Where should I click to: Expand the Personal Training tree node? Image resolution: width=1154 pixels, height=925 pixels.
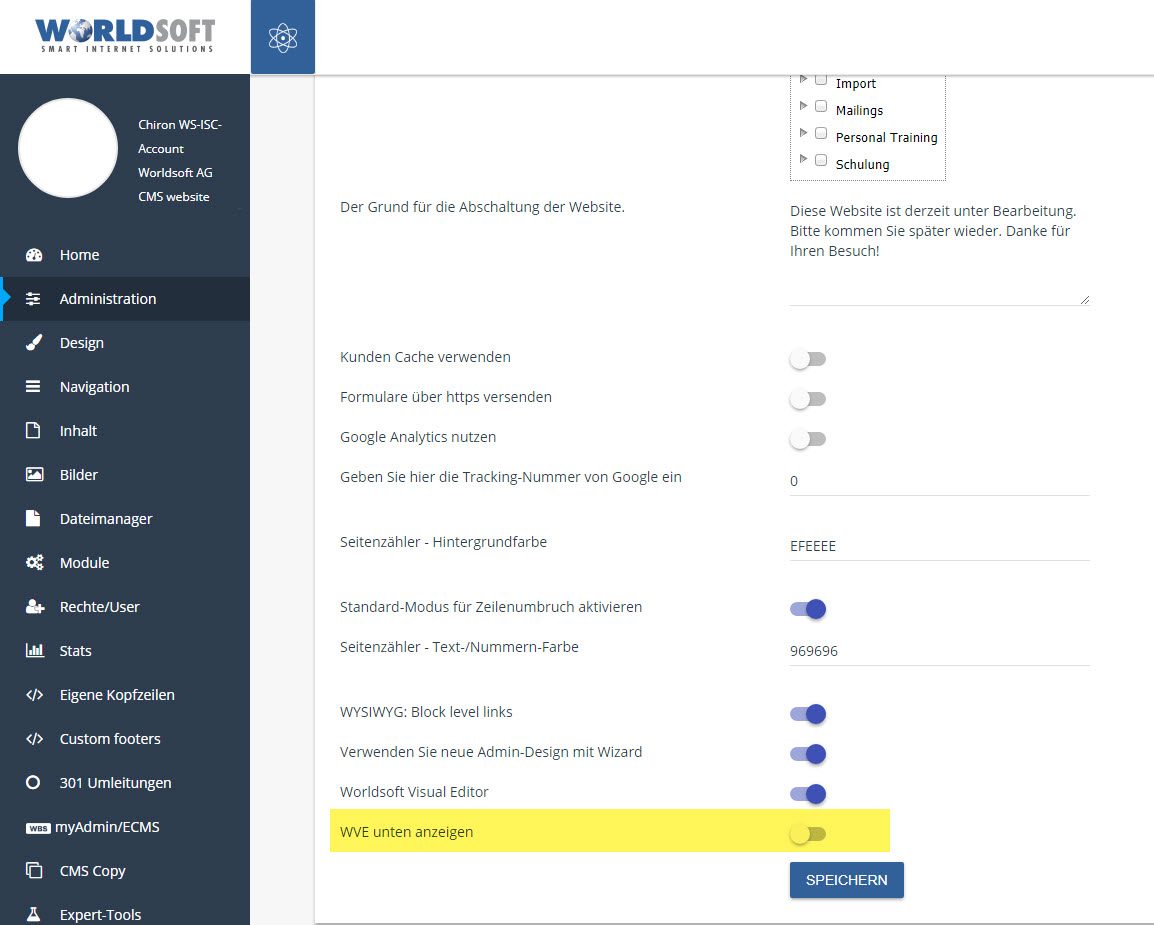[x=803, y=132]
